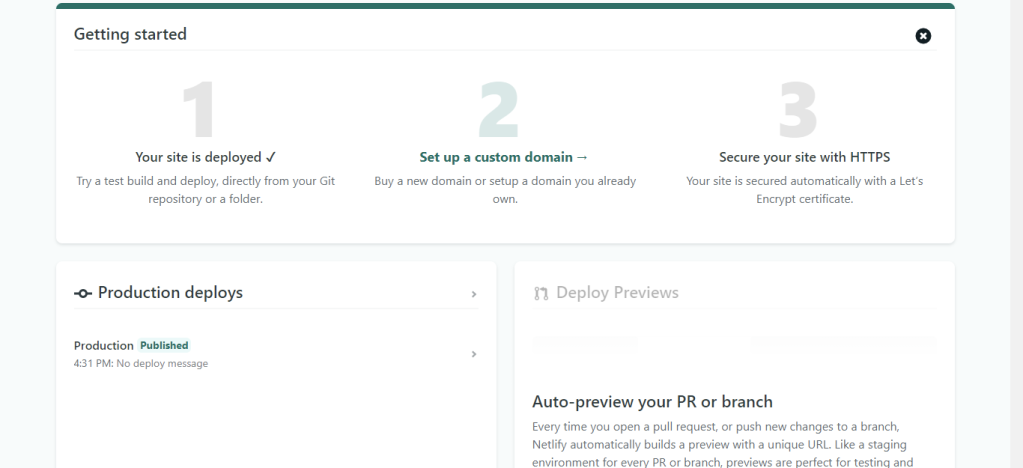Click the No deploy message timestamp line
This screenshot has height=468, width=1023.
[141, 364]
